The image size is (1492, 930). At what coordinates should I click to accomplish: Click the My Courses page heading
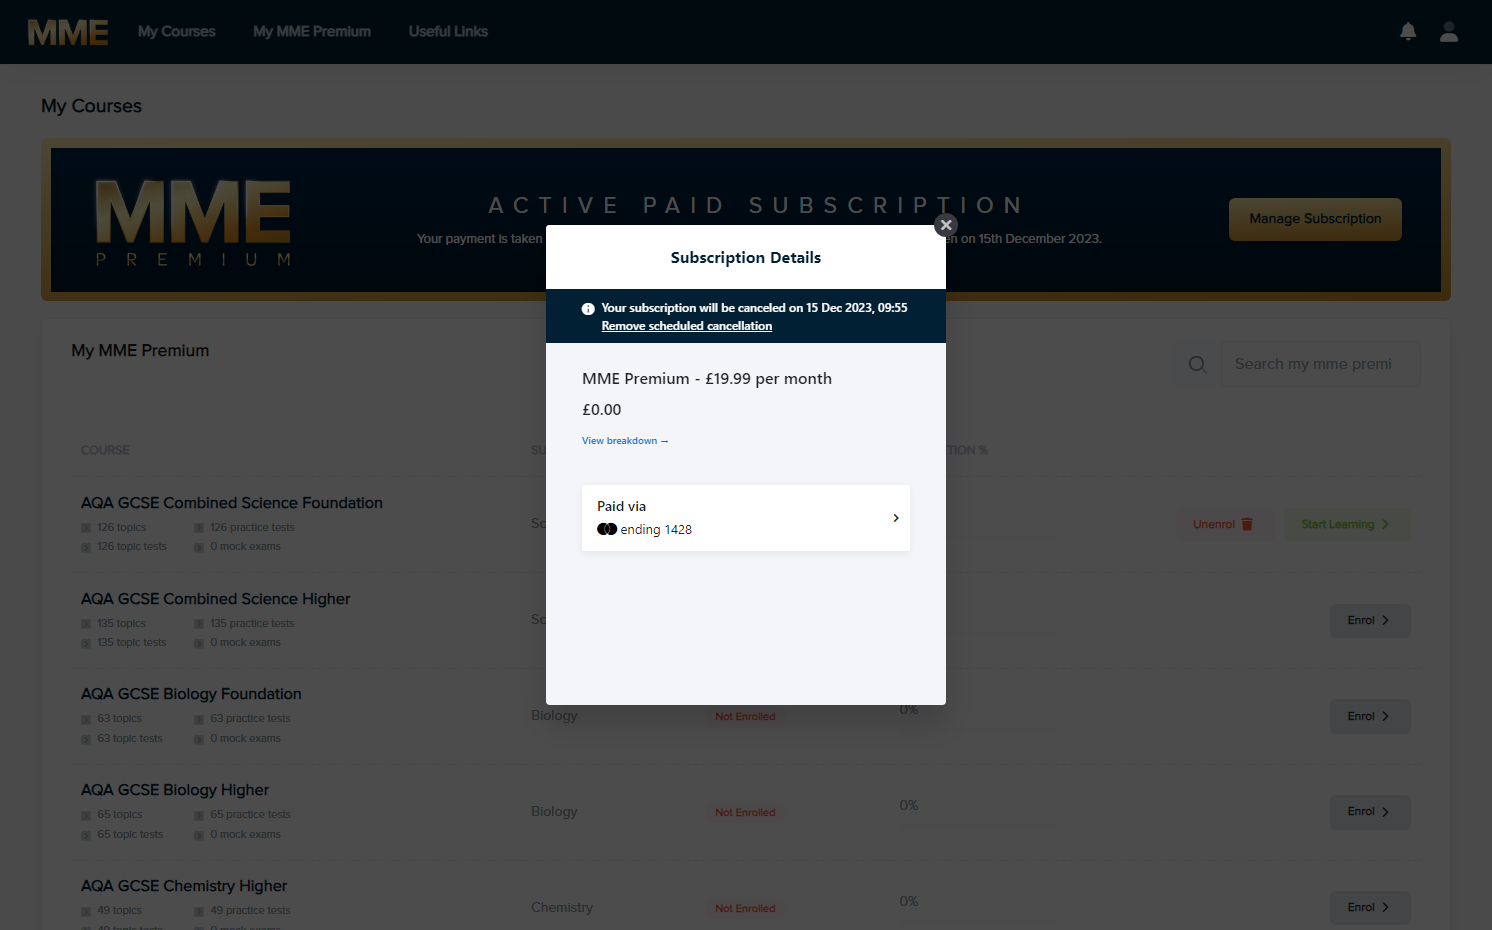tap(91, 106)
